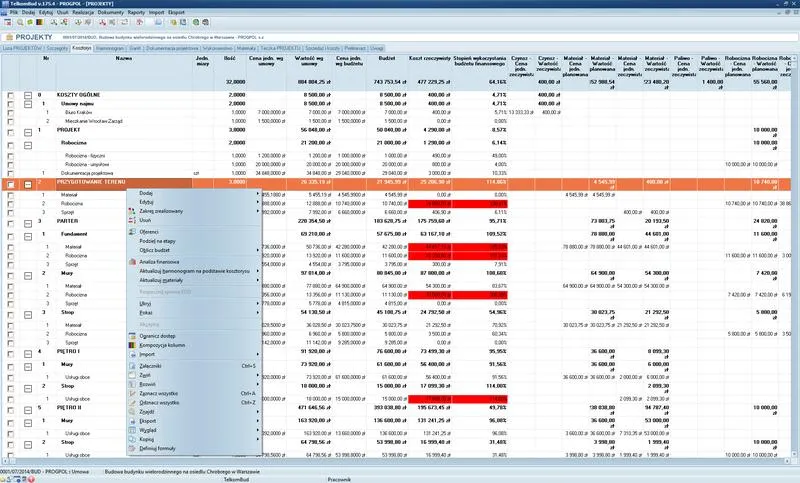Click the Załączniki icon in context menu
The image size is (800, 483).
(132, 365)
